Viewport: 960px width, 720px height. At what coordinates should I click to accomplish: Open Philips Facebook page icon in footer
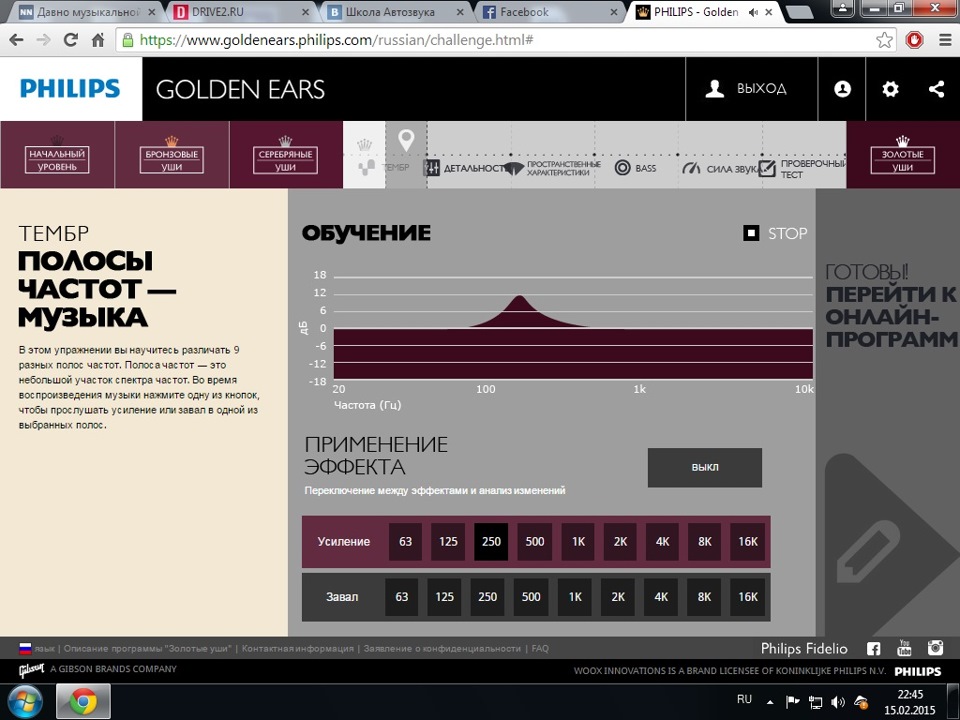coord(874,648)
